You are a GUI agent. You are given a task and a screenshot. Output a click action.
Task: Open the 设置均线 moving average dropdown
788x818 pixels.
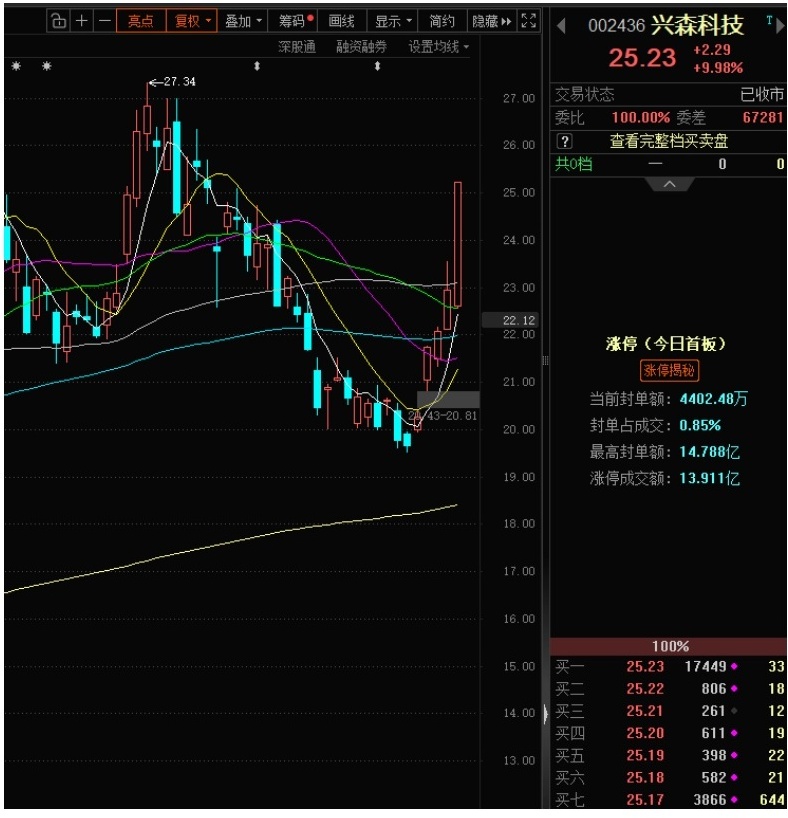pyautogui.click(x=438, y=47)
